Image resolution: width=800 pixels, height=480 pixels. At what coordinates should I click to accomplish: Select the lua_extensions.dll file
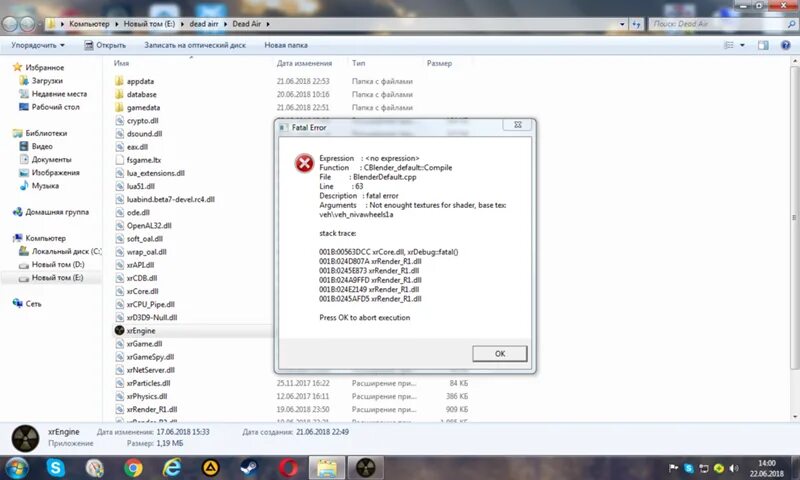click(x=156, y=173)
